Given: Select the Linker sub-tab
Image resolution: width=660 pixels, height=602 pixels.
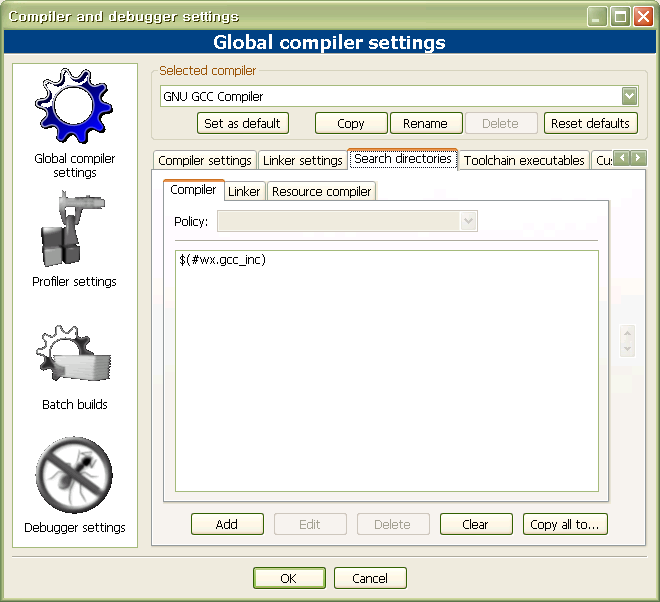Looking at the screenshot, I should coord(244,192).
